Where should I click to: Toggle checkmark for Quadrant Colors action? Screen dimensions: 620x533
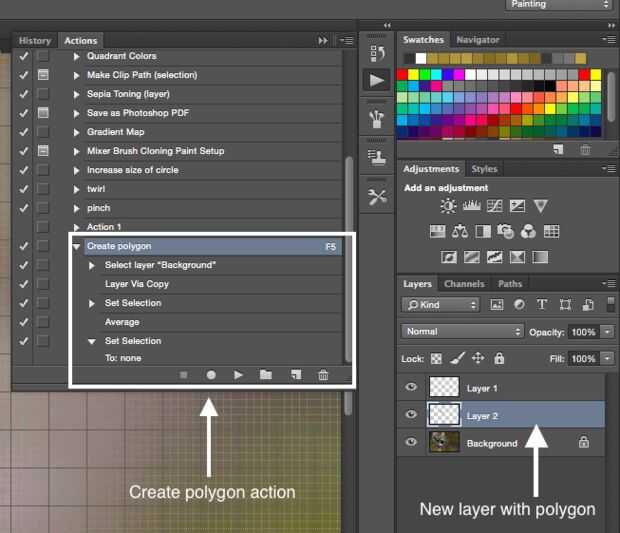click(x=23, y=56)
